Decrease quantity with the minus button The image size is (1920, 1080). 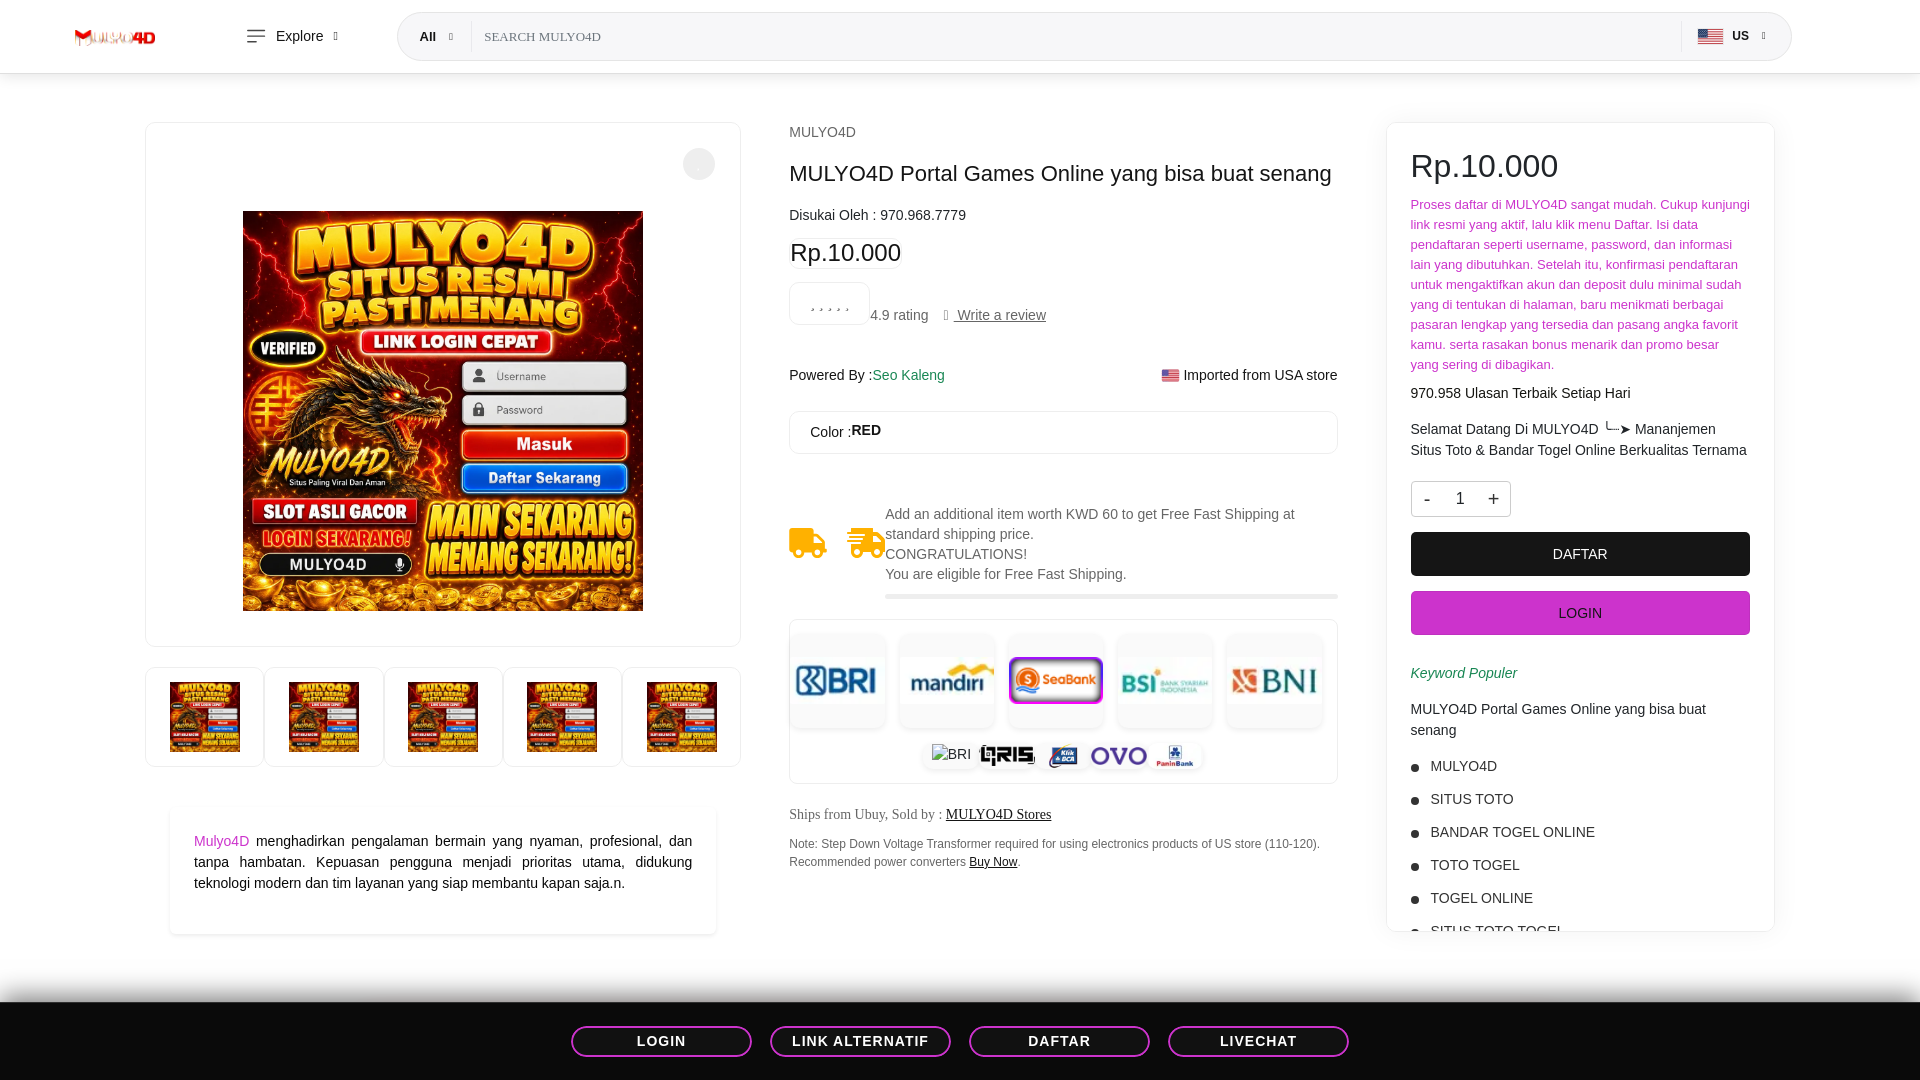(1427, 499)
